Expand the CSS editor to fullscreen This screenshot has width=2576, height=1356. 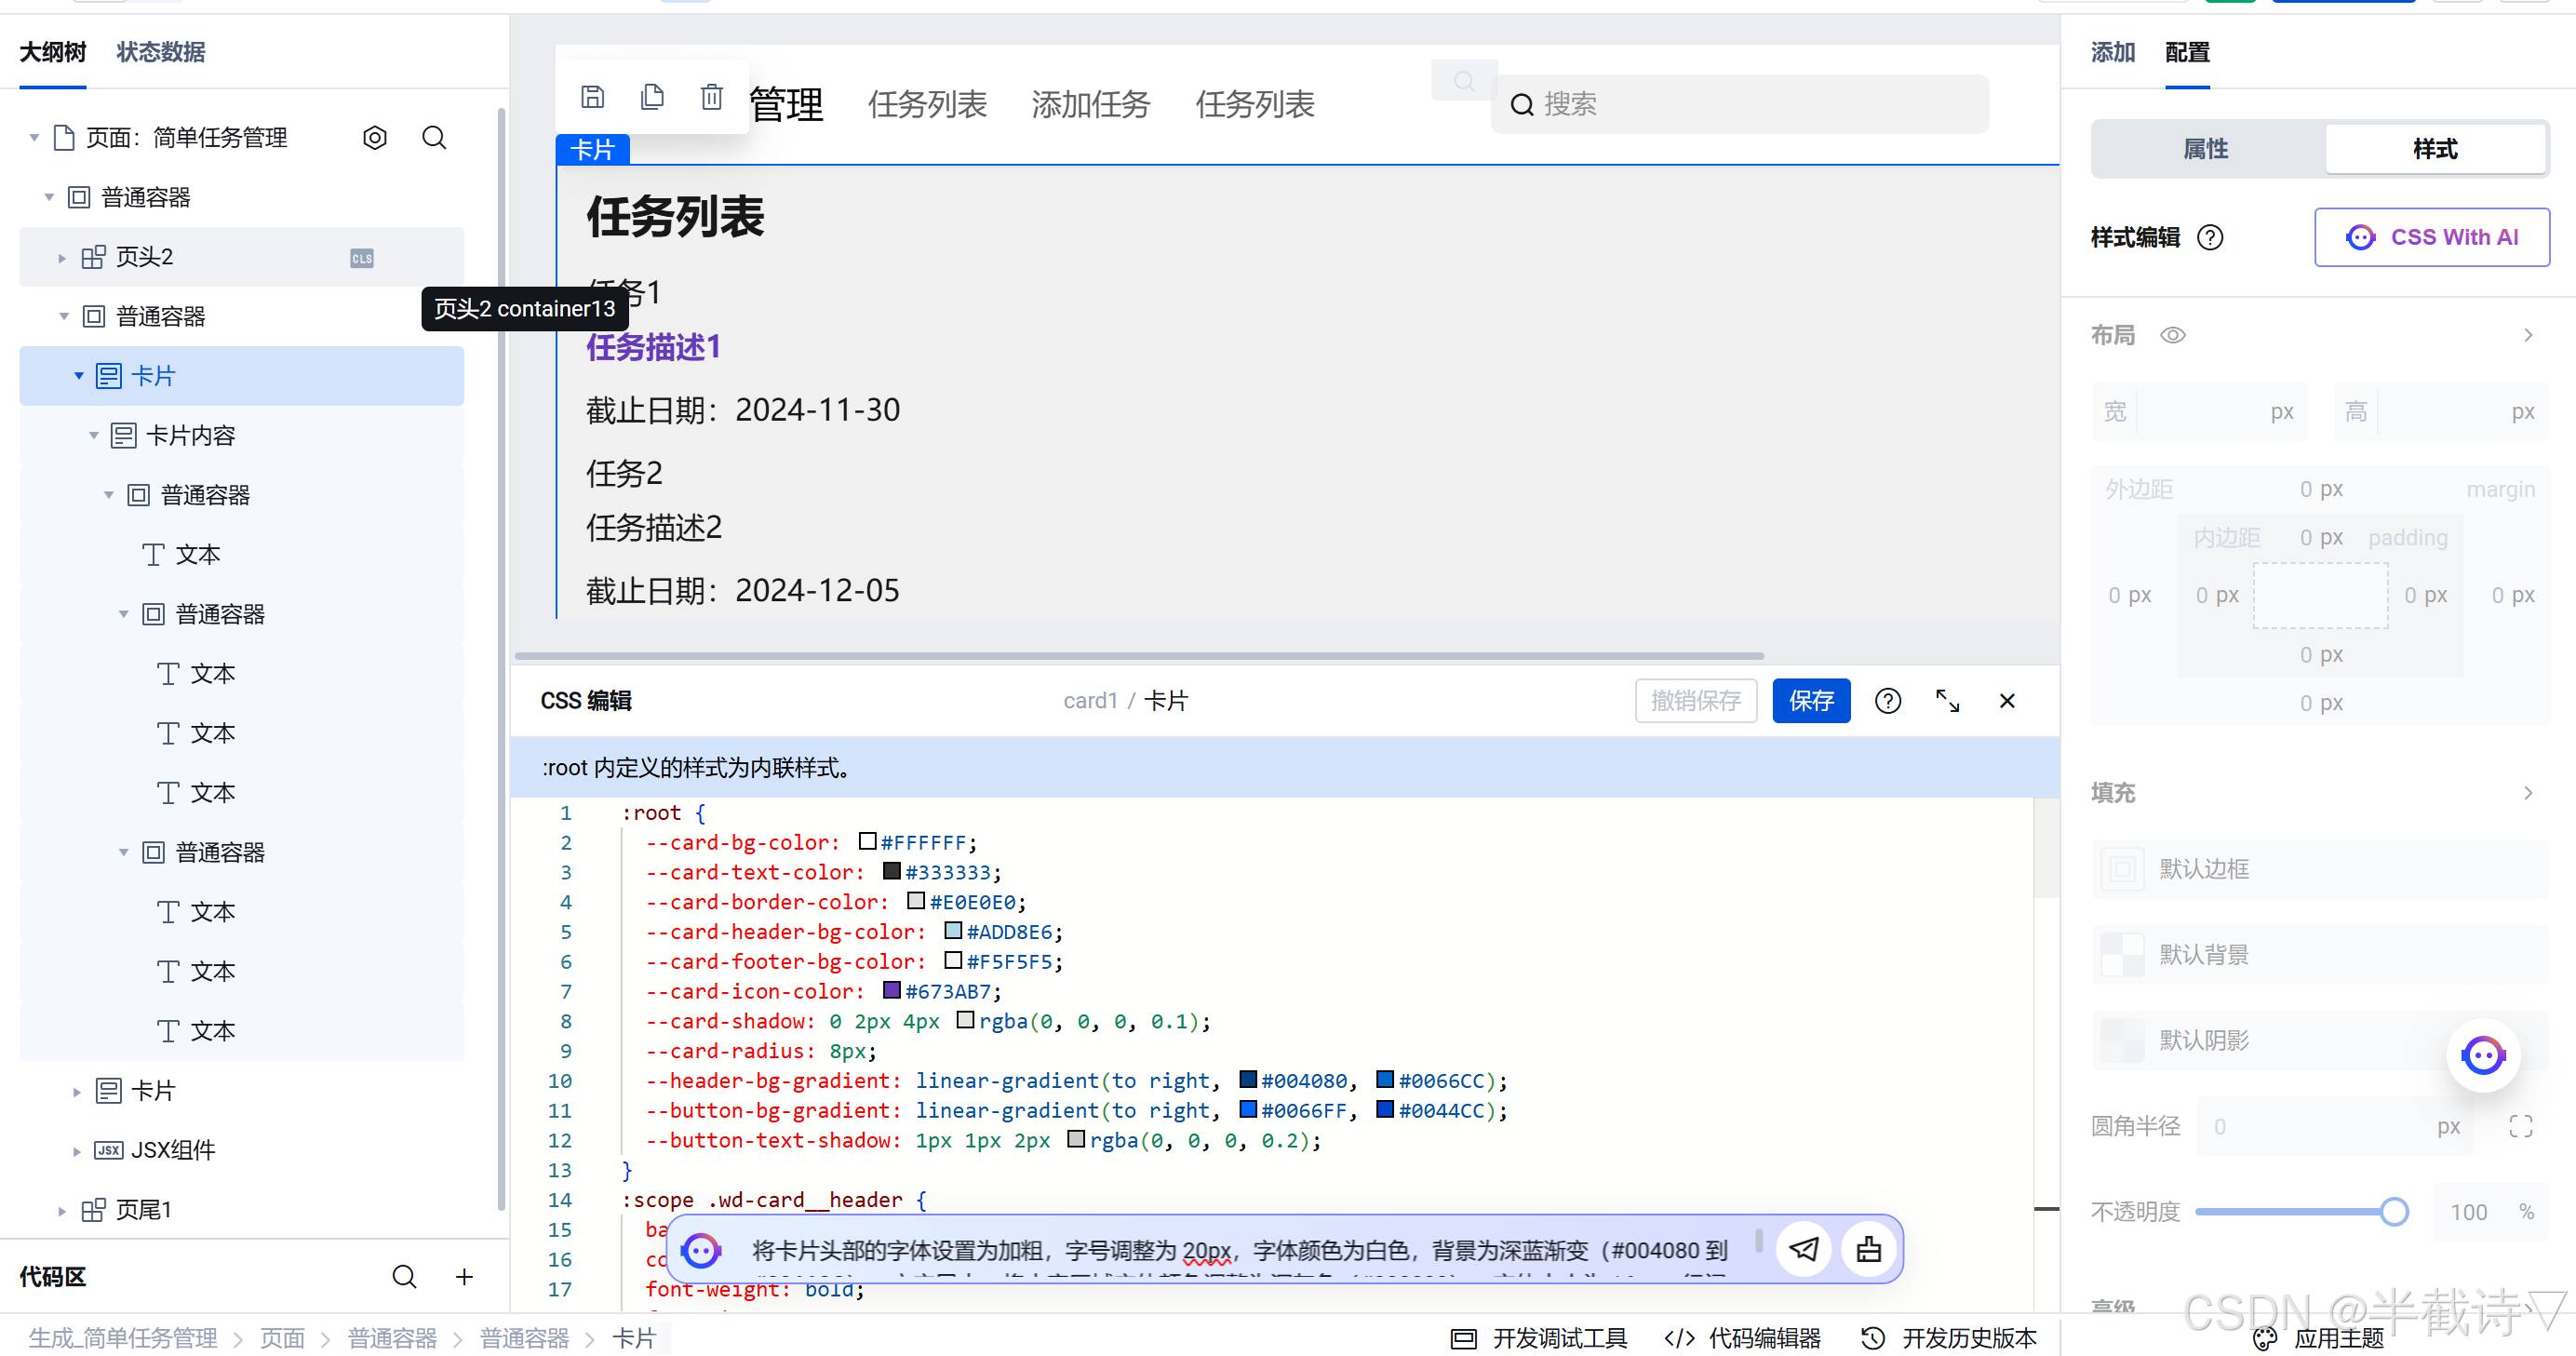(x=1947, y=701)
